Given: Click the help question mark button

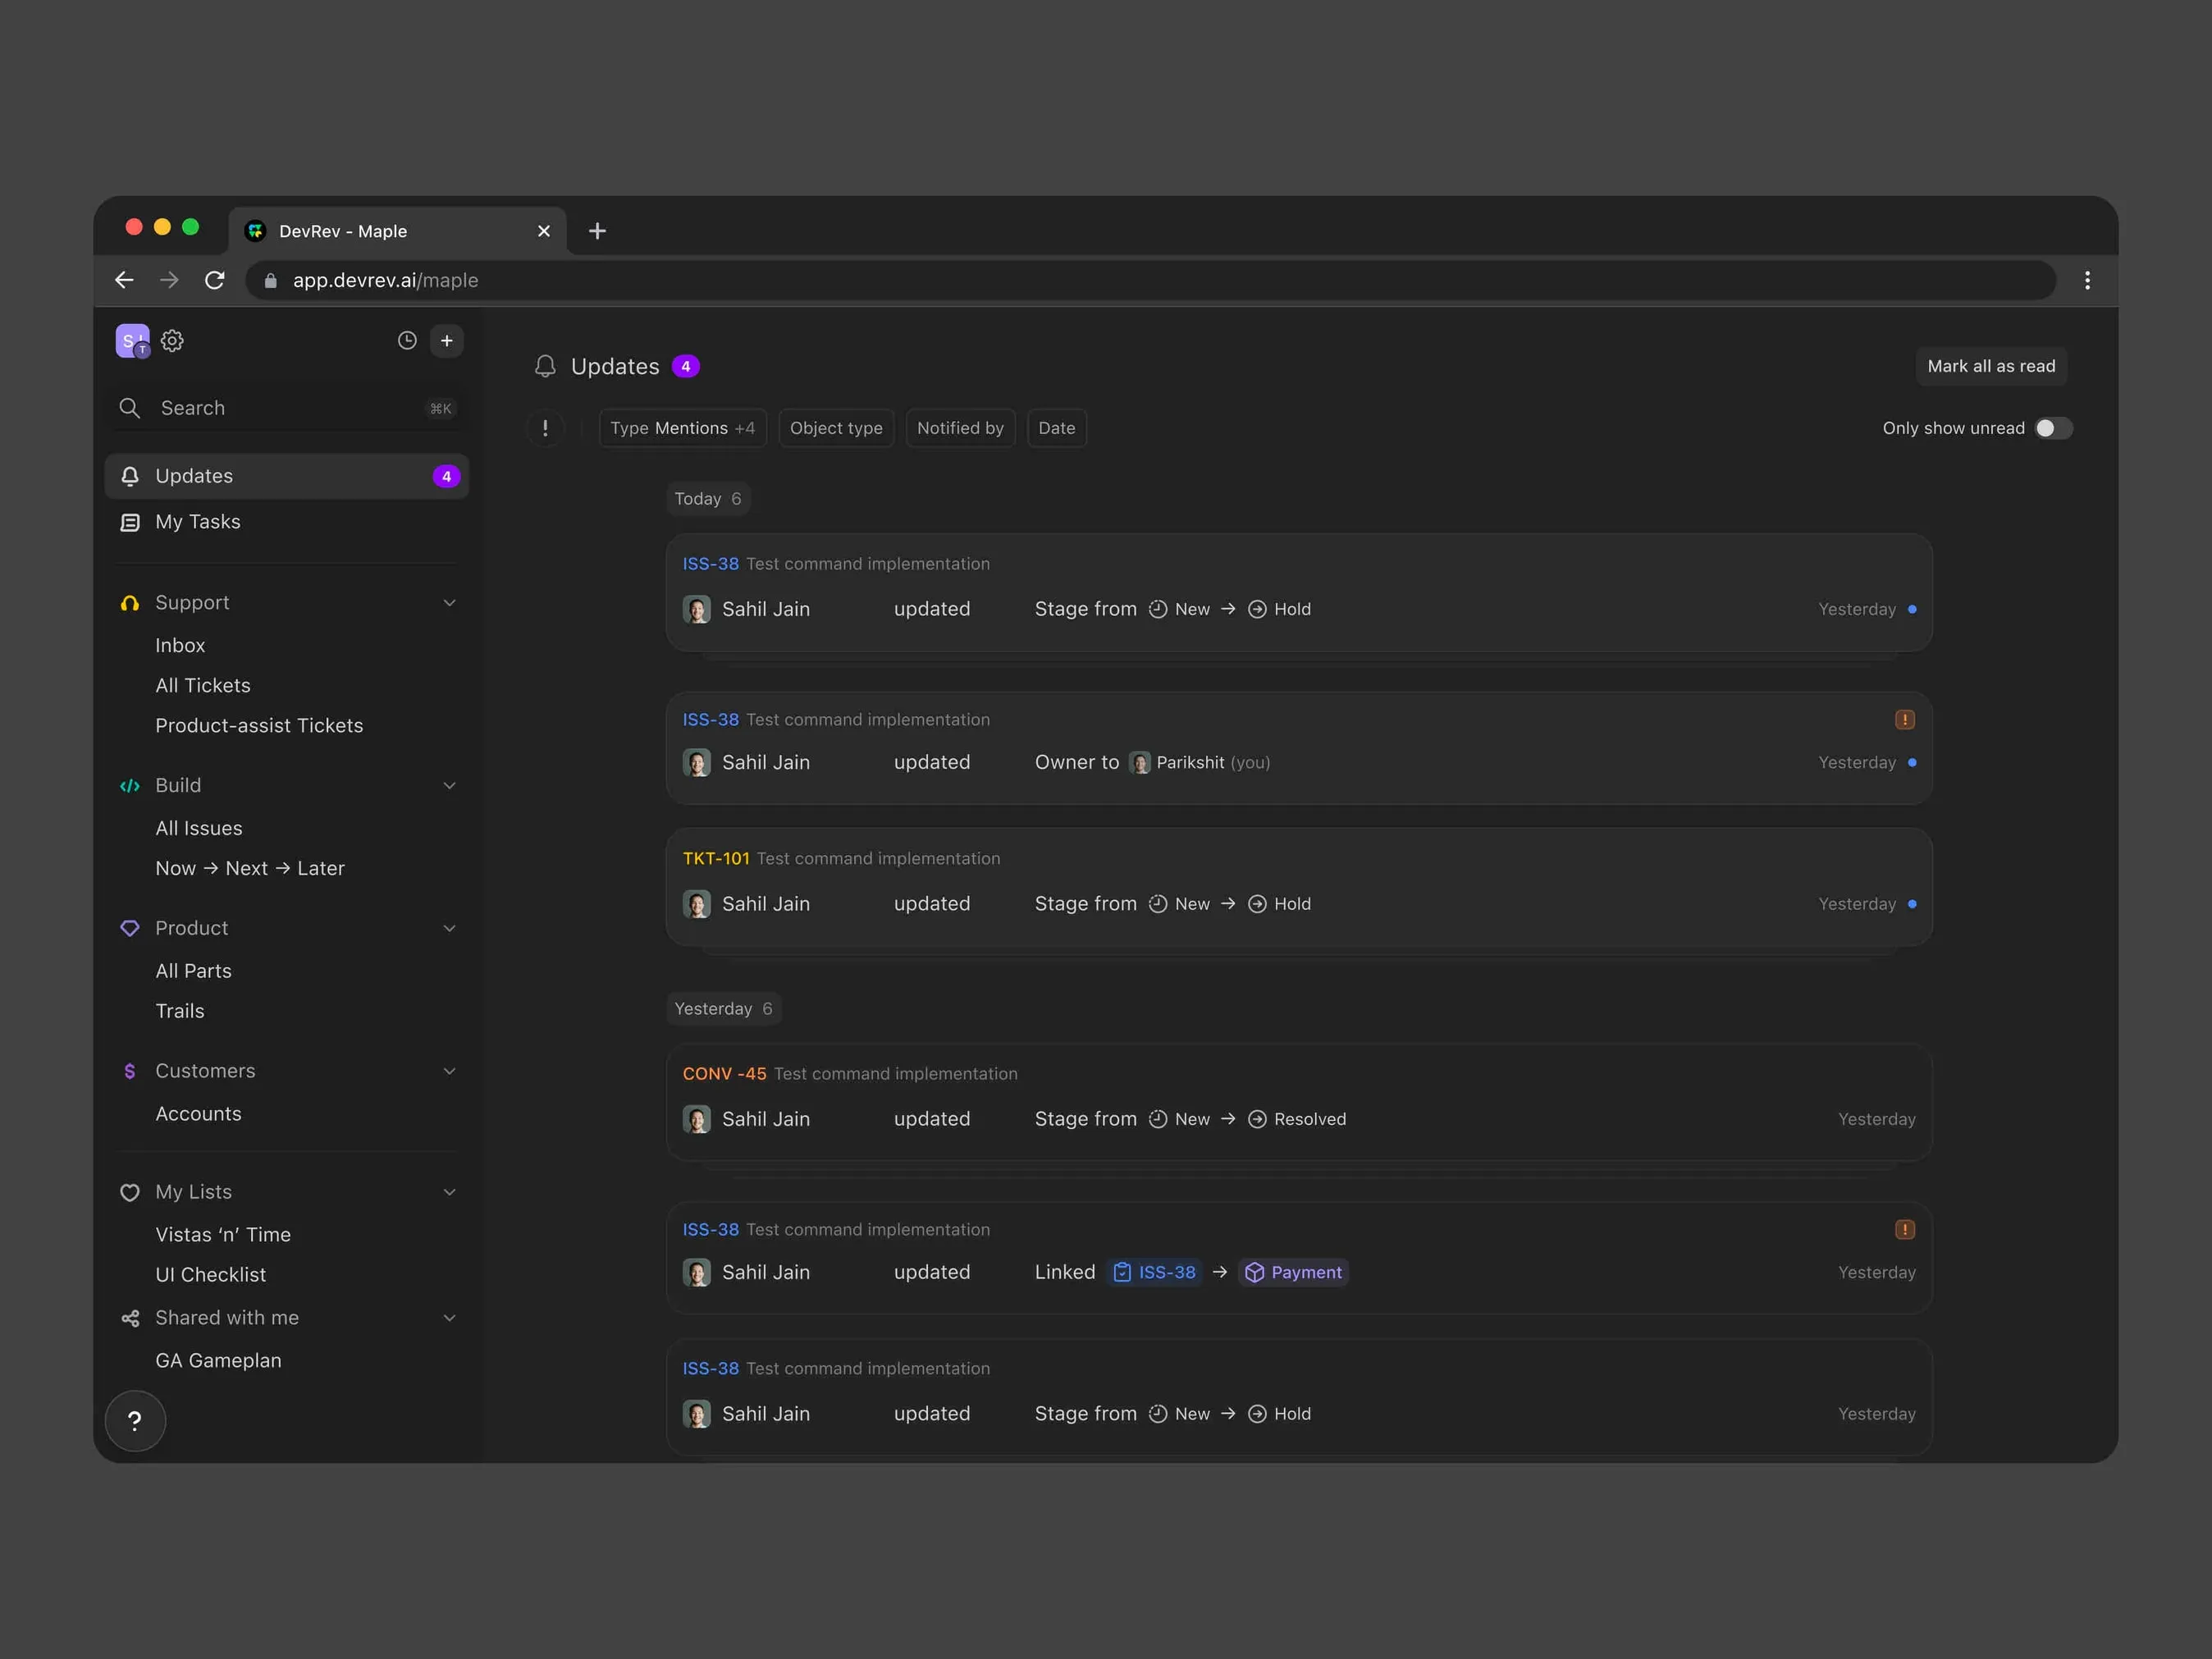Looking at the screenshot, I should (x=135, y=1421).
